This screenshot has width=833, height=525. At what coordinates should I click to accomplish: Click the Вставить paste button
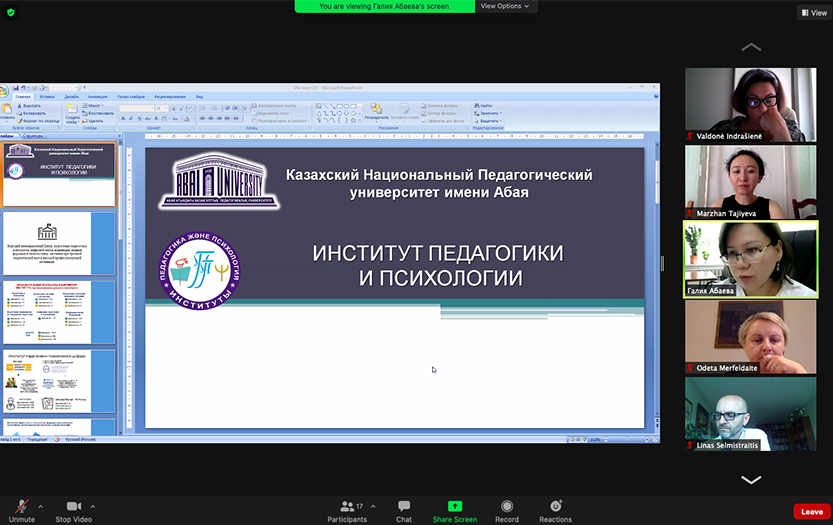pyautogui.click(x=6, y=113)
